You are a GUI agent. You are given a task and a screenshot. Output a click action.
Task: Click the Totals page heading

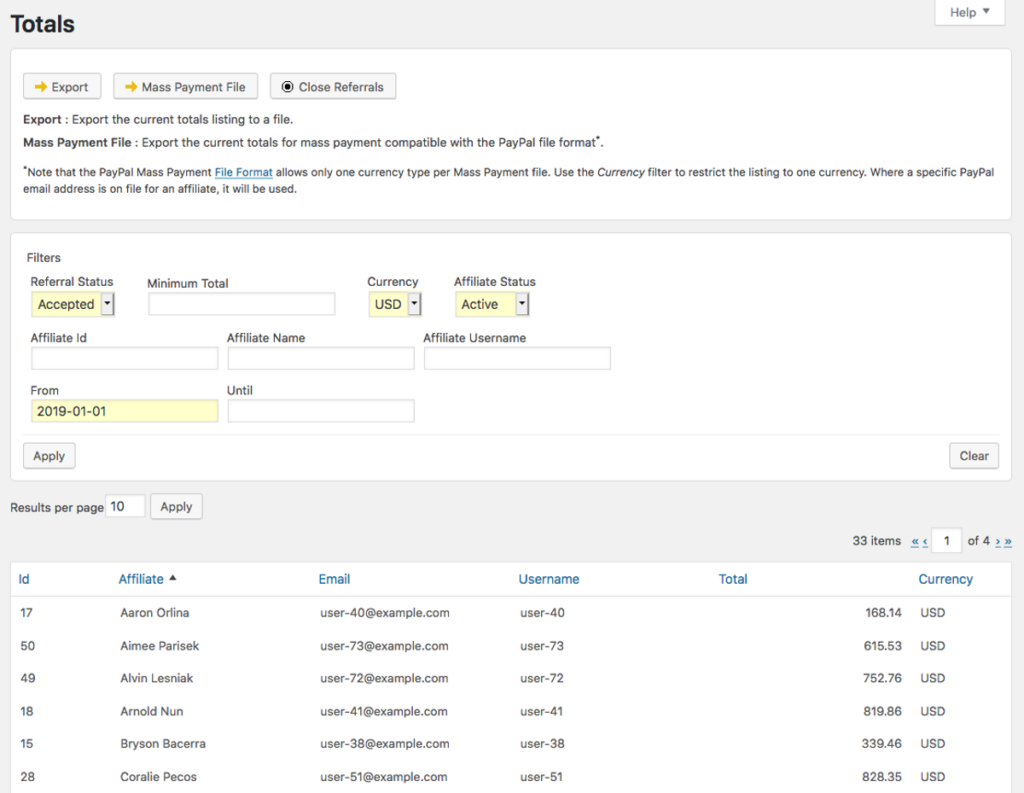click(42, 24)
